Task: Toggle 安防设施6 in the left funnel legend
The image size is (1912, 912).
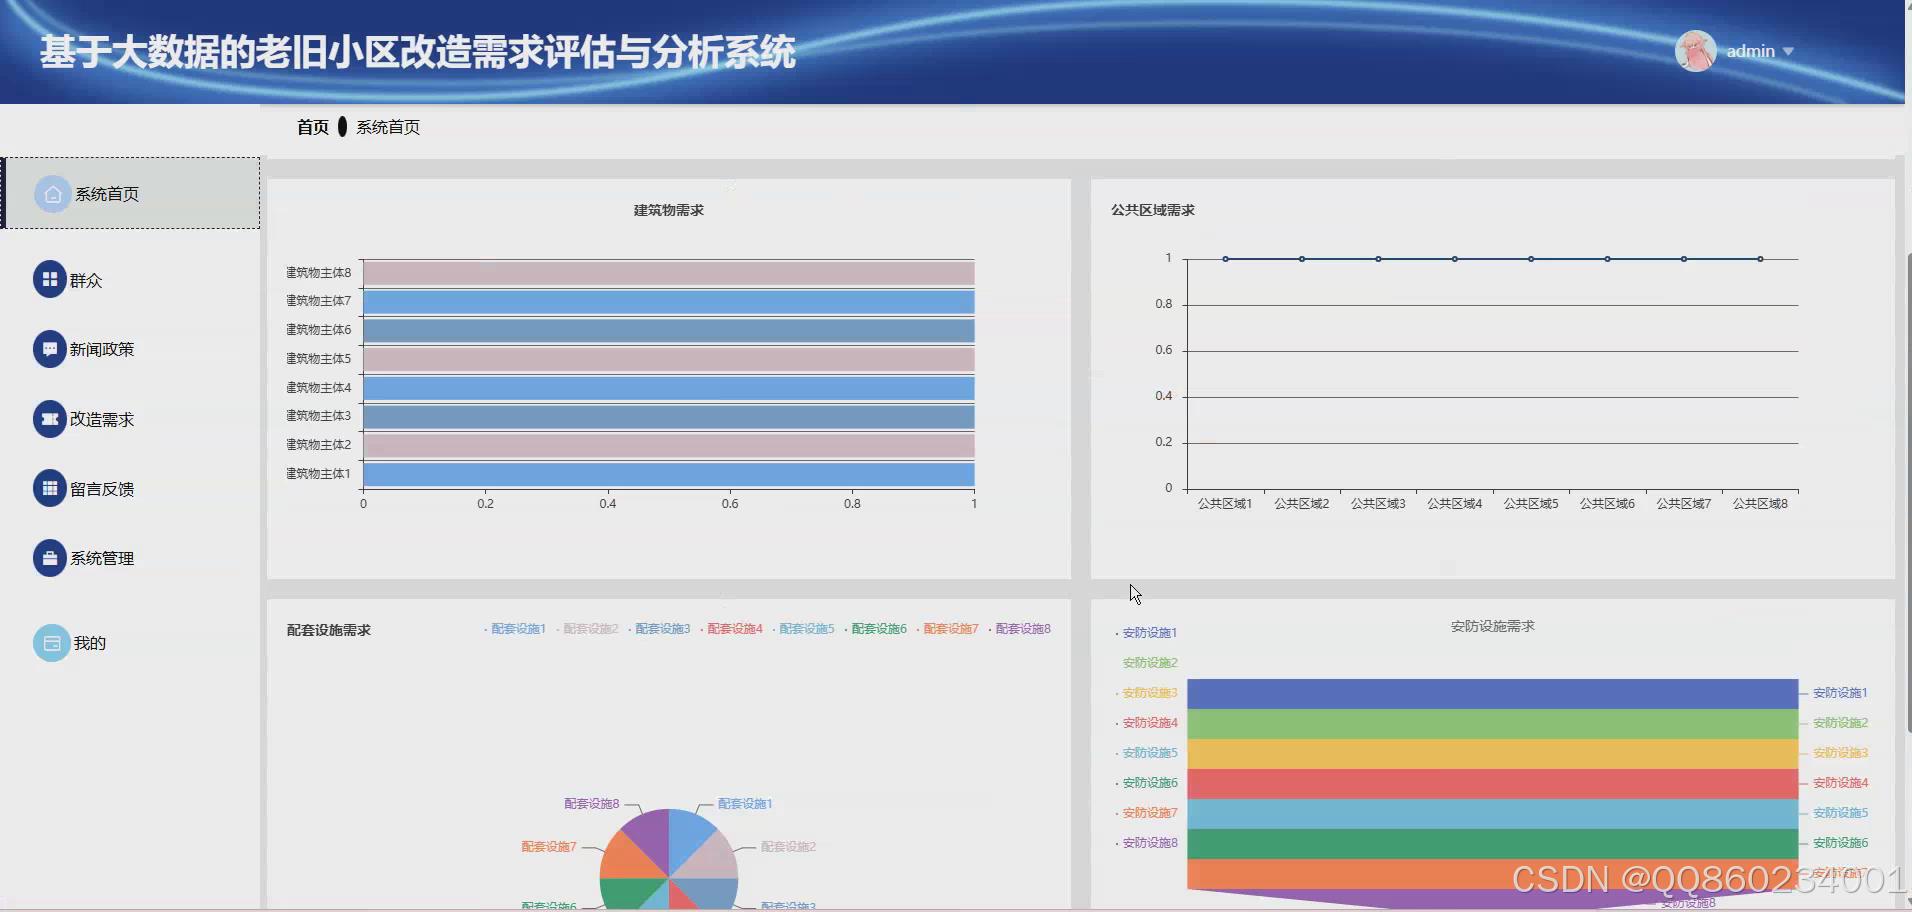Action: [1146, 783]
